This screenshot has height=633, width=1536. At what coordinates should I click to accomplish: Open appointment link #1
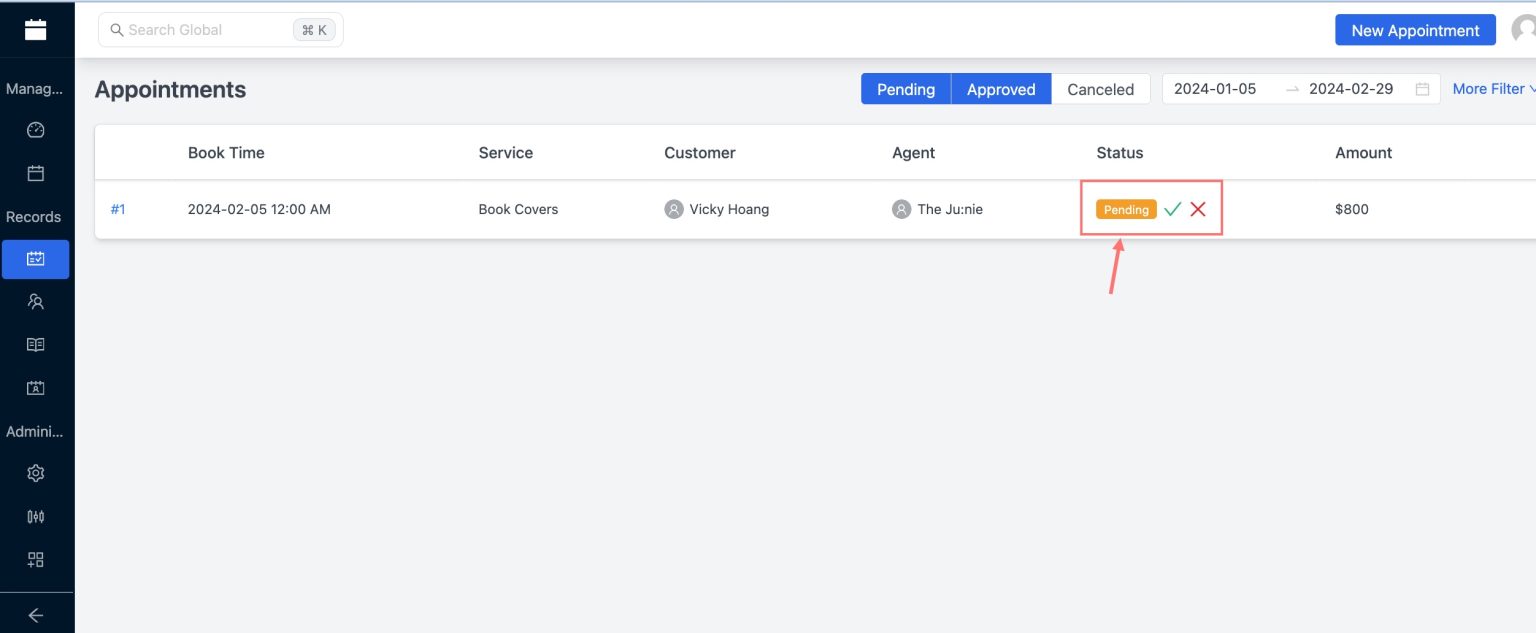pos(118,209)
